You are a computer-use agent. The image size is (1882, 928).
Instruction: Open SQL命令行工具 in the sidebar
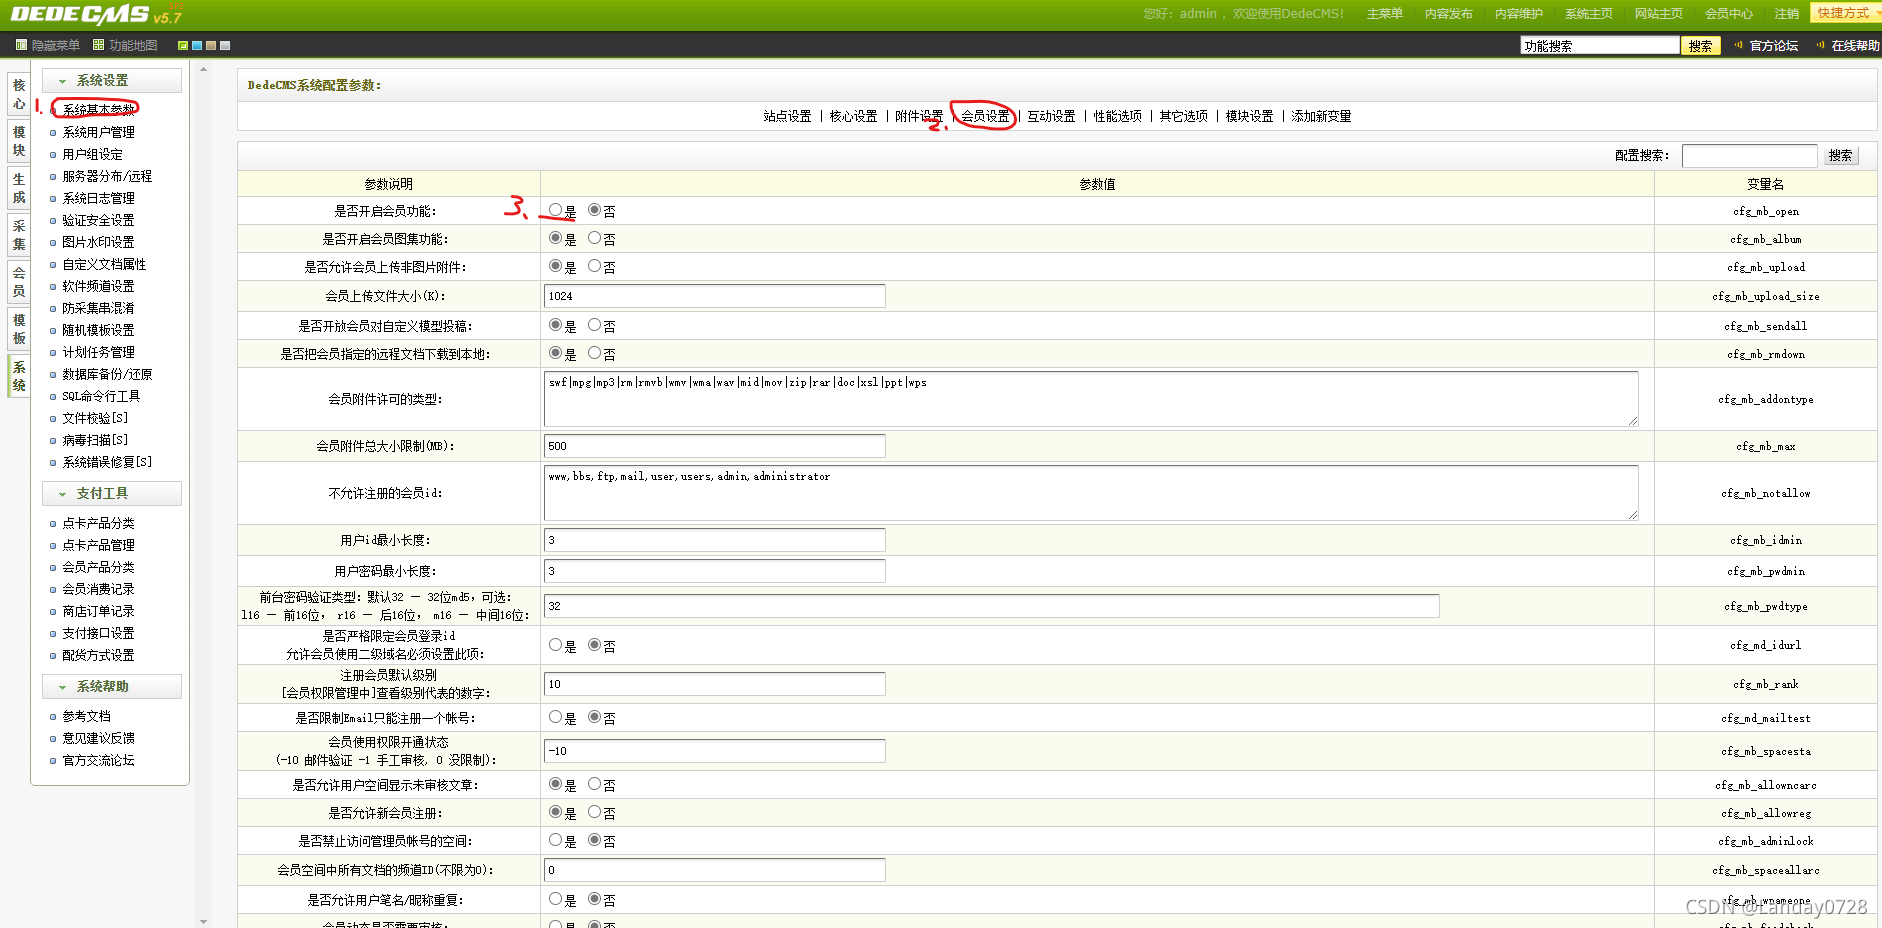tap(101, 396)
